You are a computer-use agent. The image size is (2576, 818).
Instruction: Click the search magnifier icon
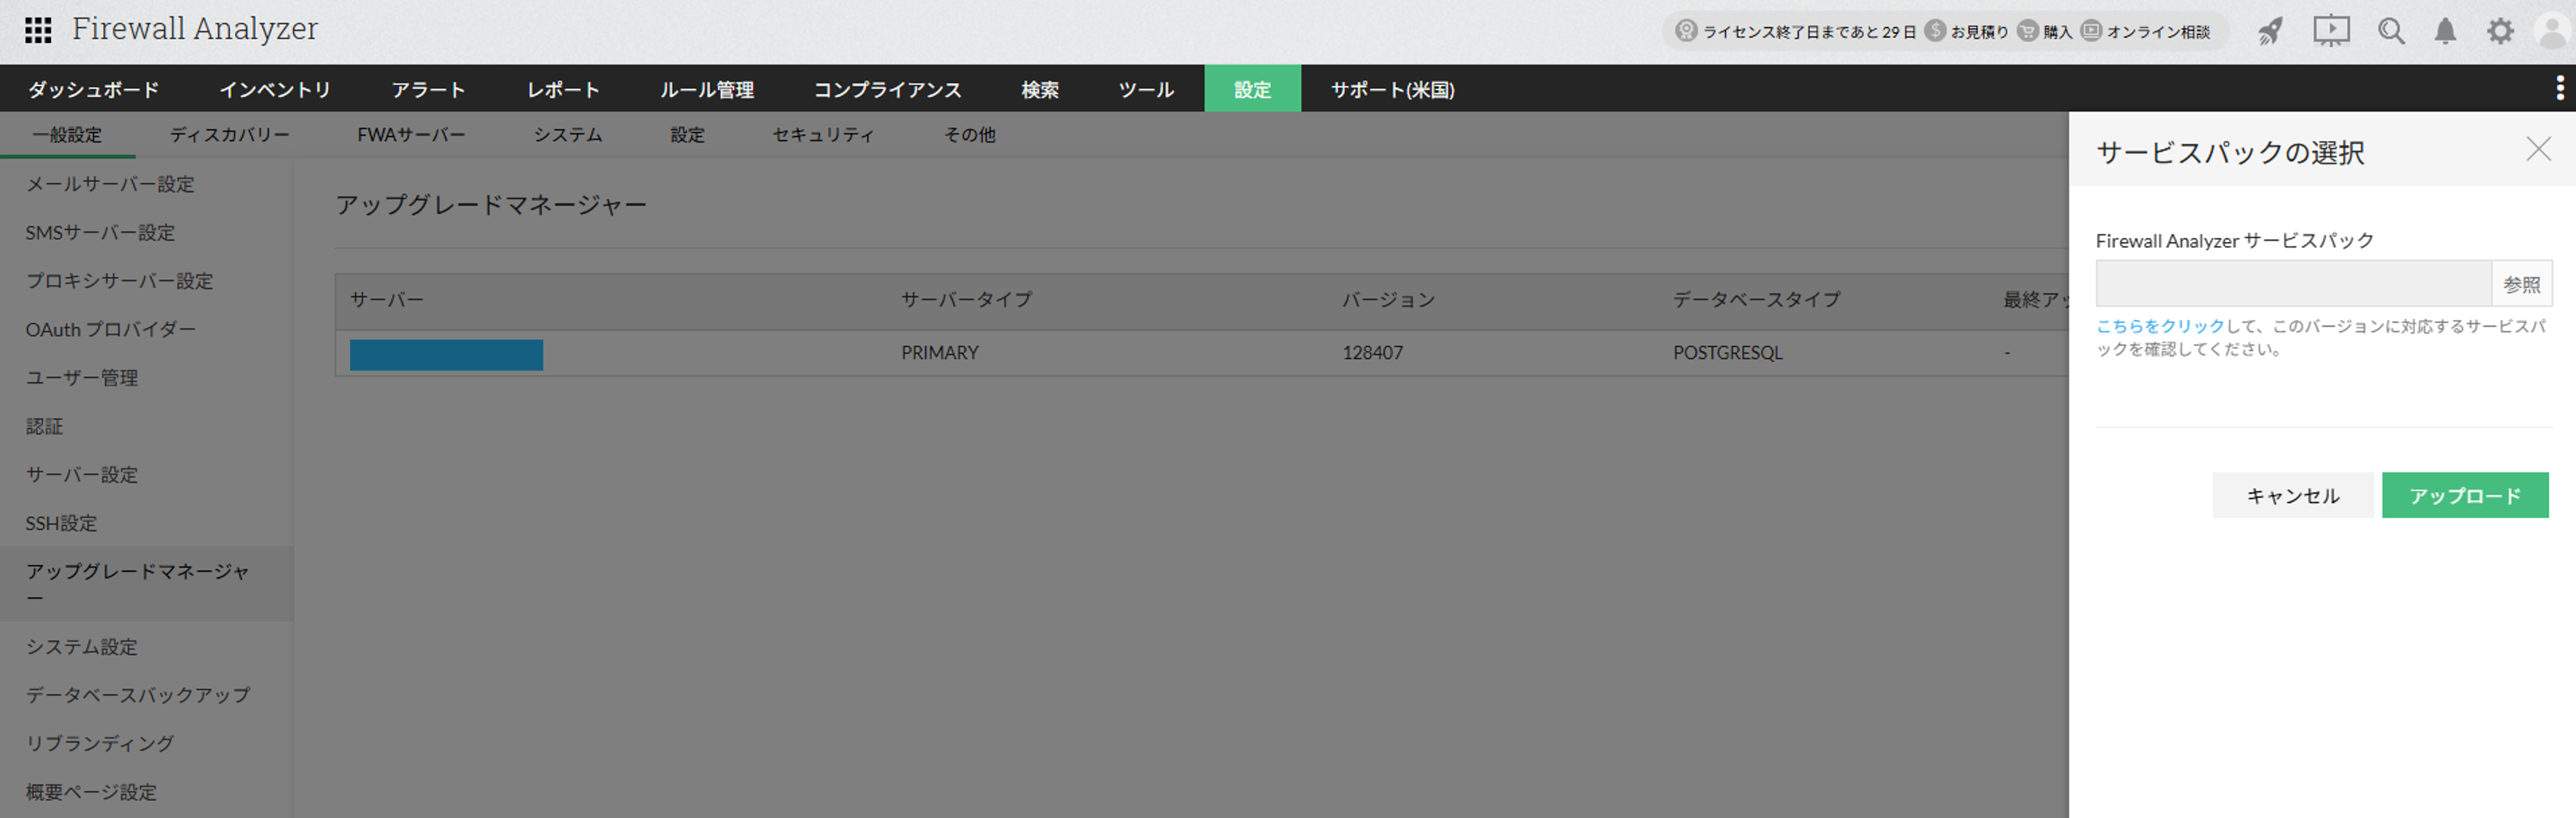(2391, 31)
